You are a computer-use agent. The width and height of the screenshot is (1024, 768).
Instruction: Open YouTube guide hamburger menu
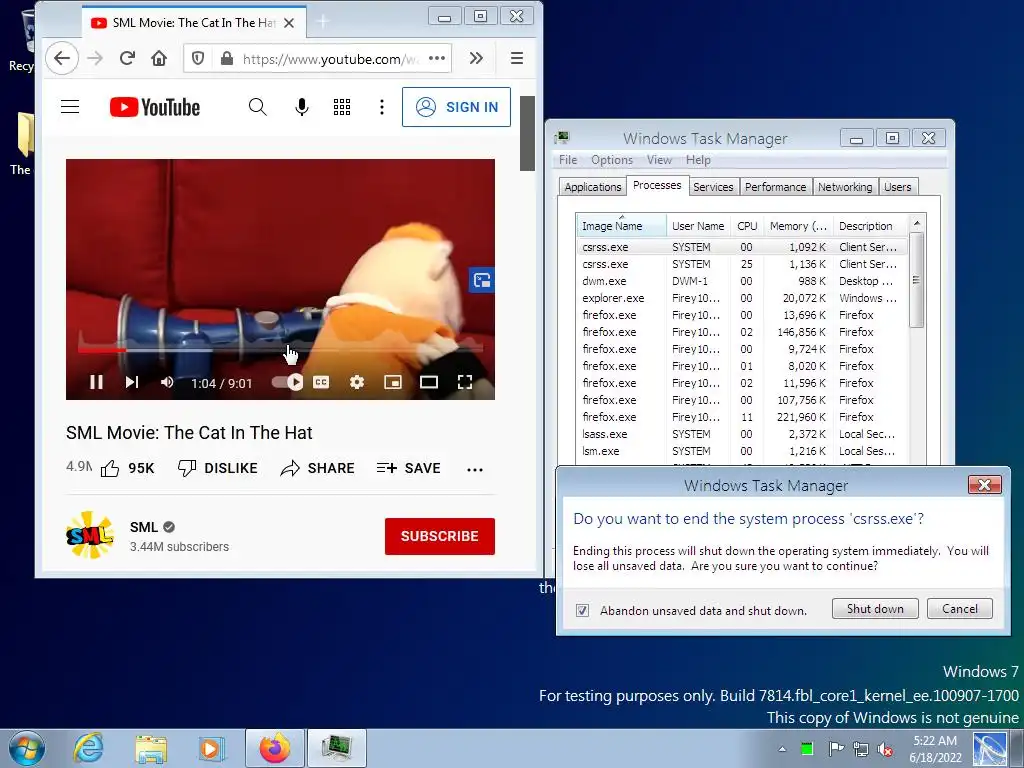70,107
